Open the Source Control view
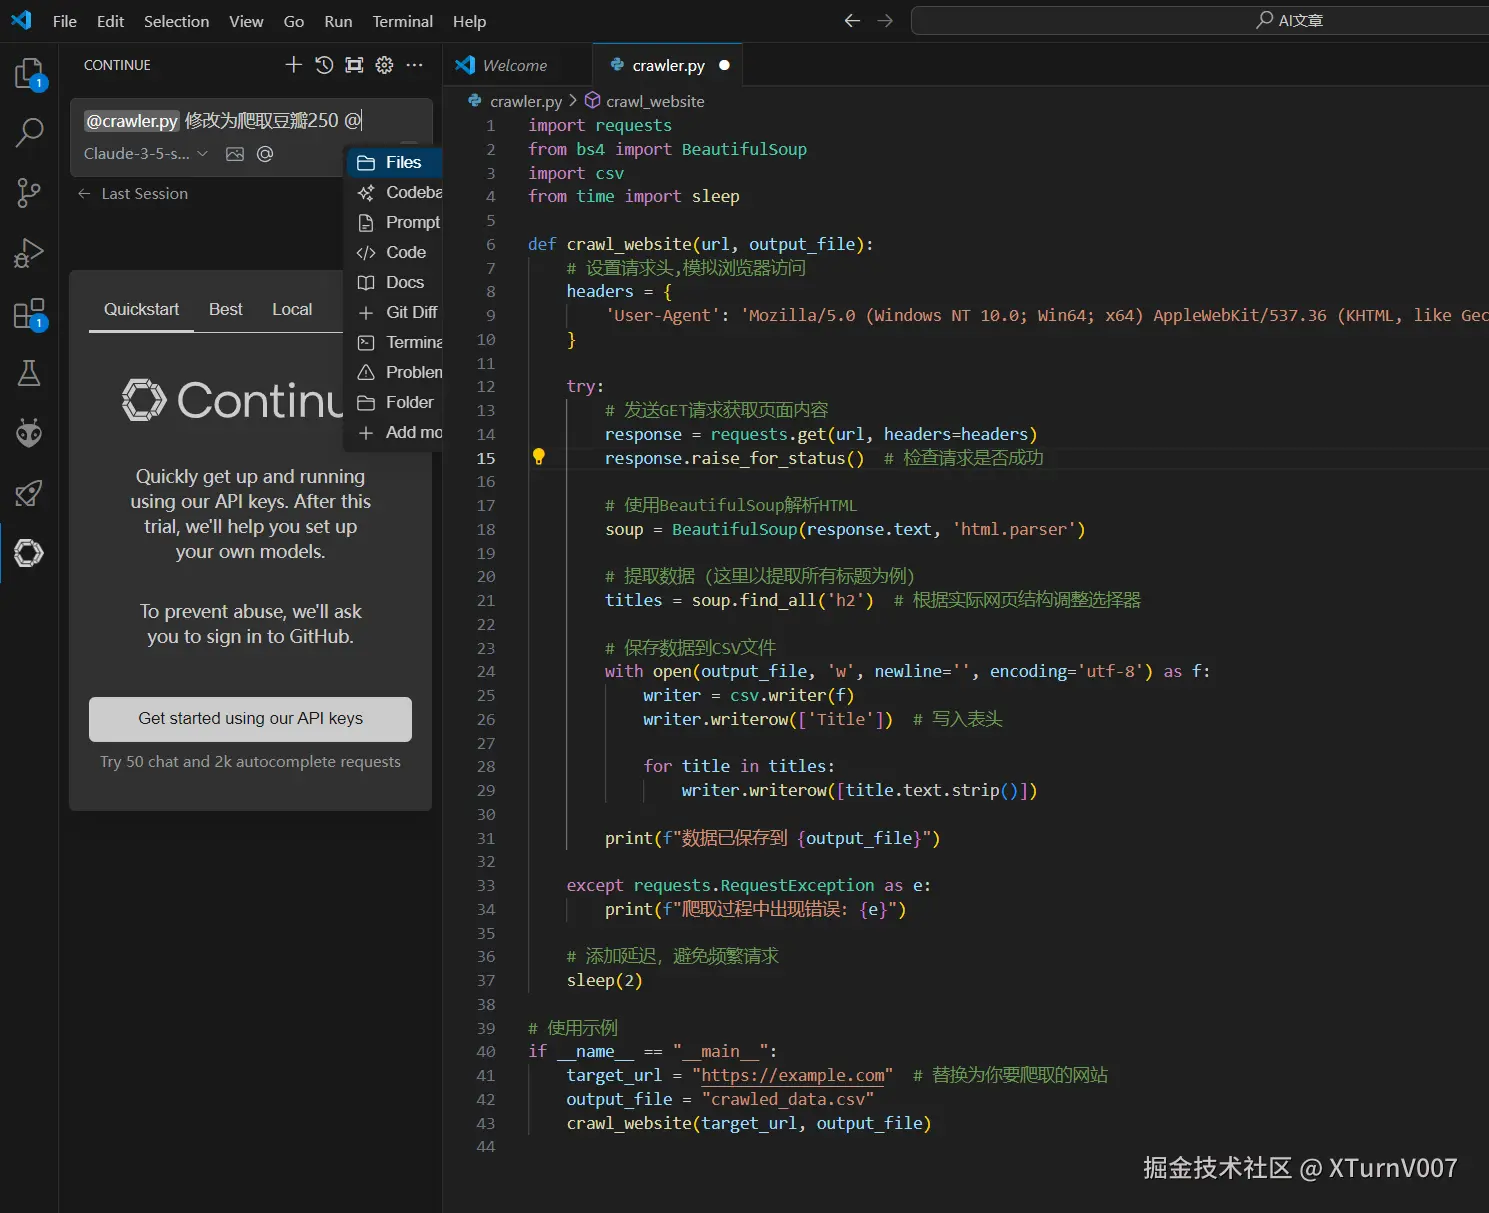Image resolution: width=1489 pixels, height=1213 pixels. [x=29, y=193]
